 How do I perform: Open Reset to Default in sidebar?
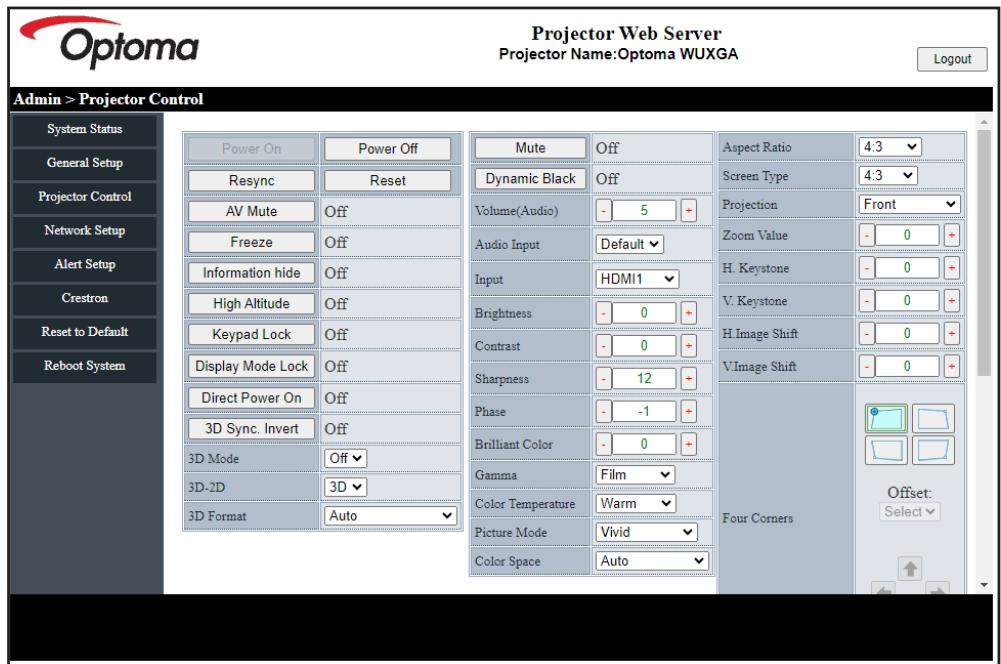(x=84, y=332)
